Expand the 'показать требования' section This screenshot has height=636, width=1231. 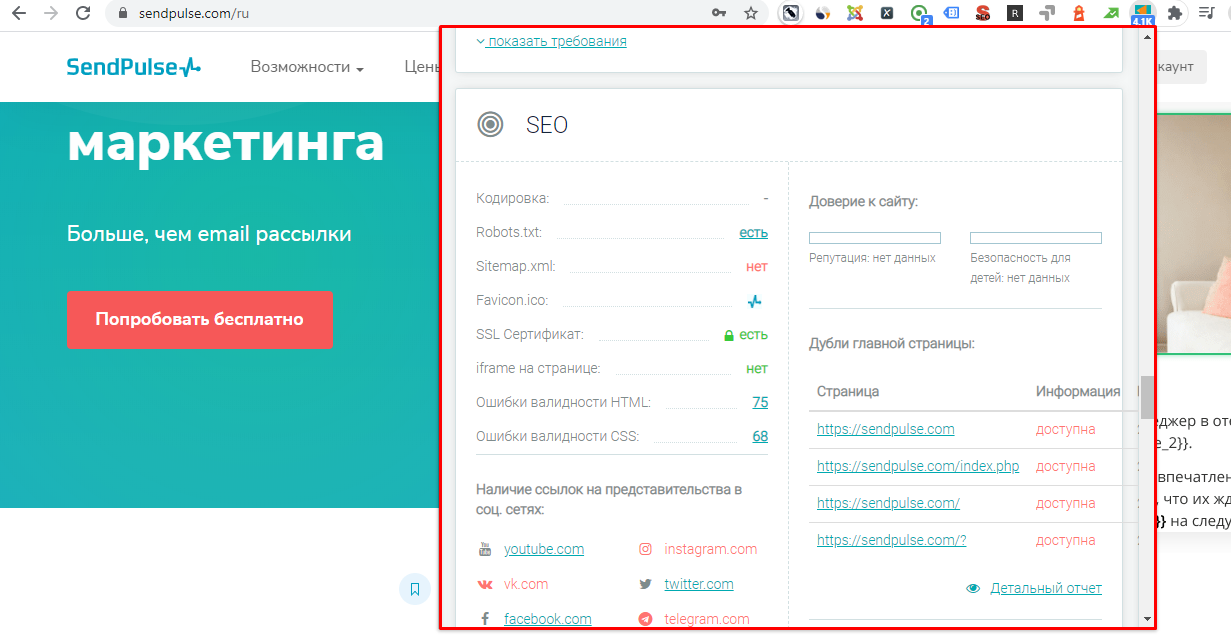(552, 41)
